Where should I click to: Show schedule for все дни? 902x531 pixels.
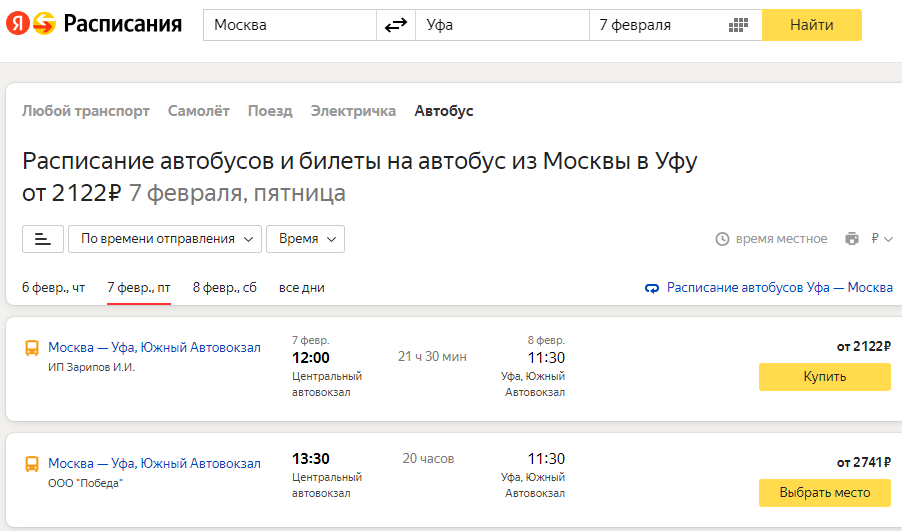[x=301, y=288]
